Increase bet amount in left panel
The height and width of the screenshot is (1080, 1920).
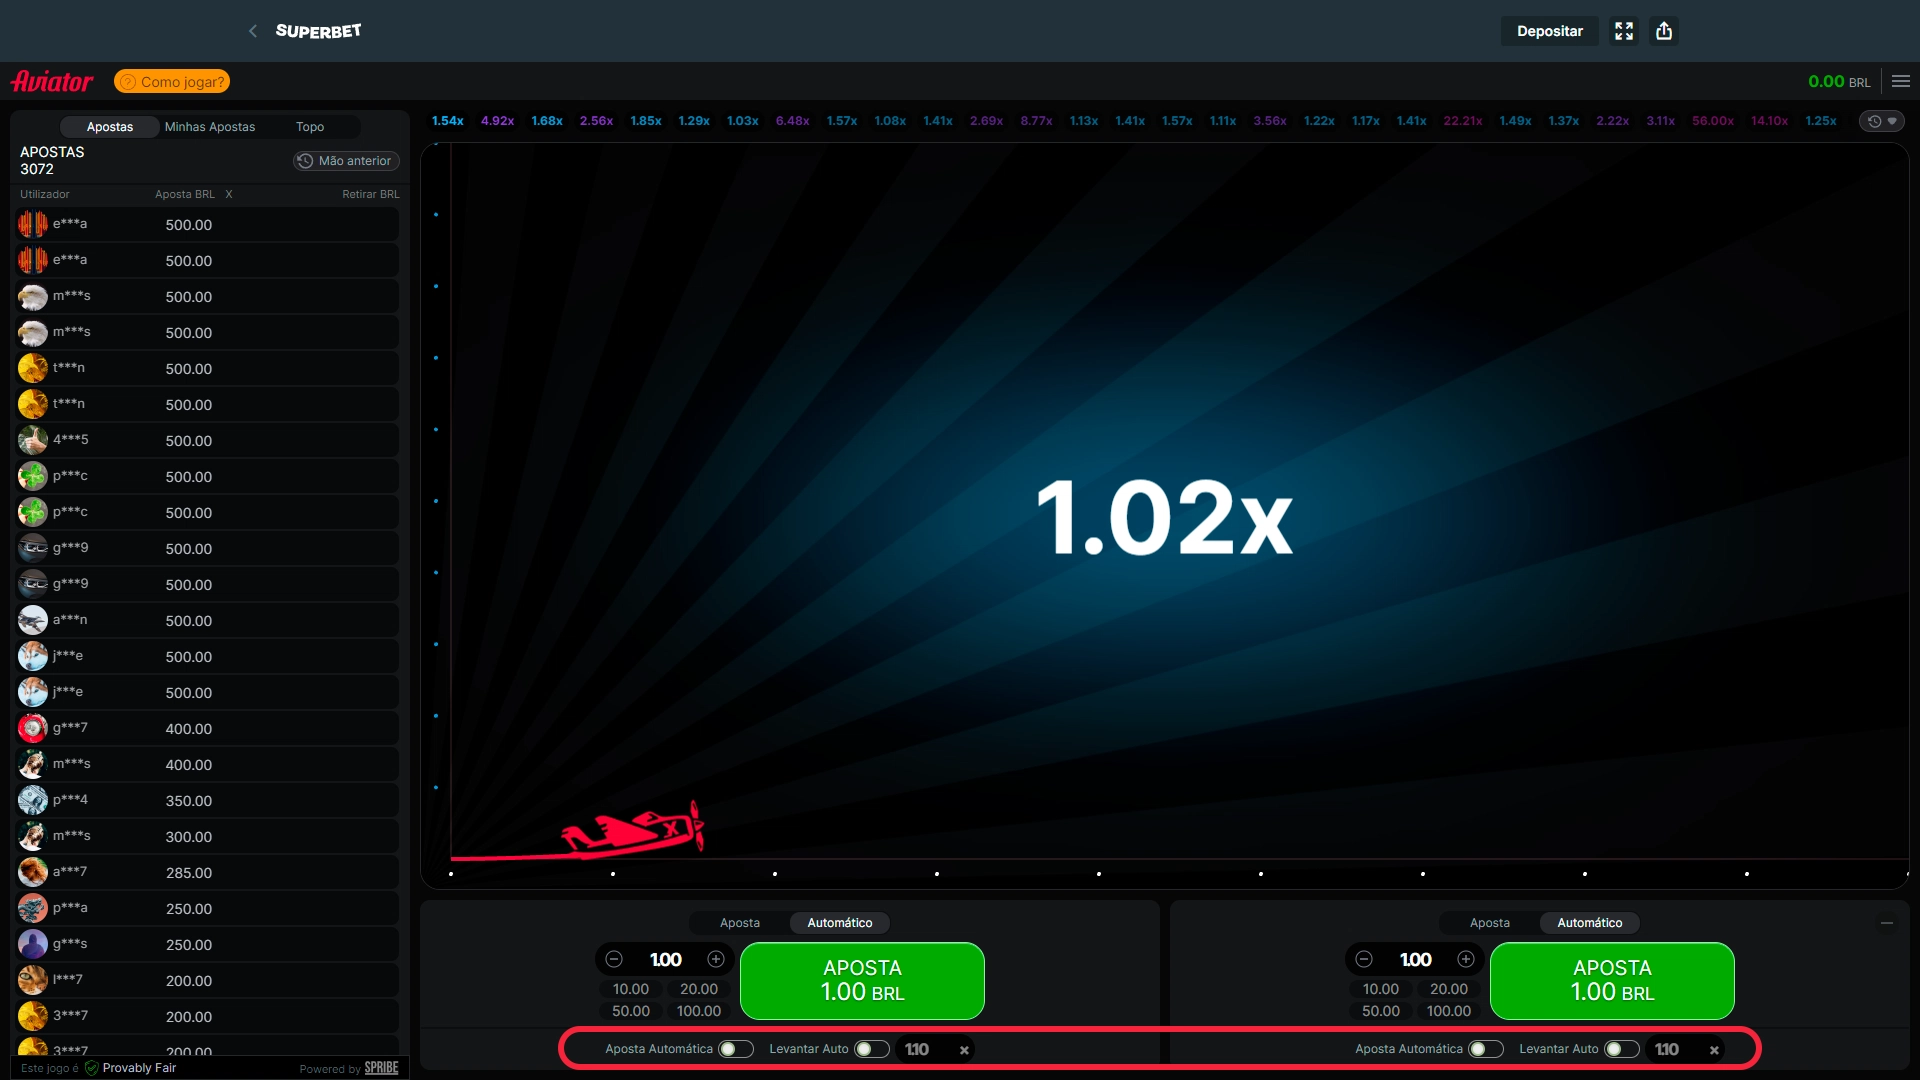coord(716,959)
